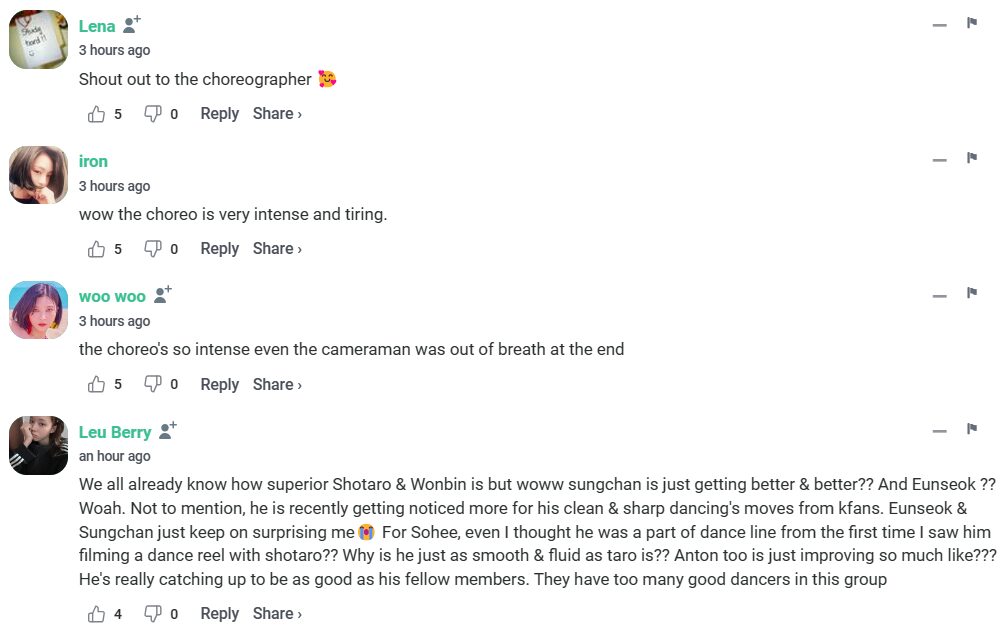Screen dimensions: 1007x634
Task: Follow user Lena
Action: pyautogui.click(x=132, y=25)
